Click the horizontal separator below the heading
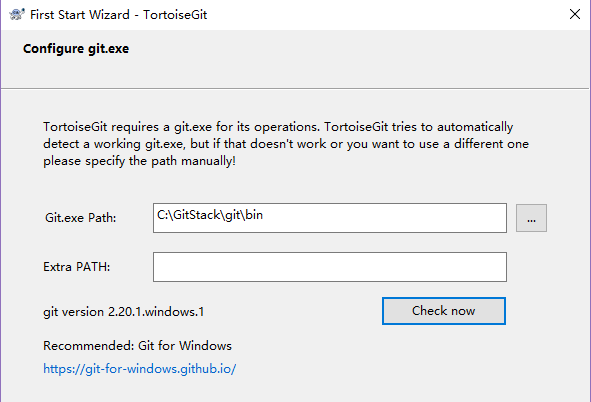This screenshot has height=402, width=591. (x=296, y=89)
